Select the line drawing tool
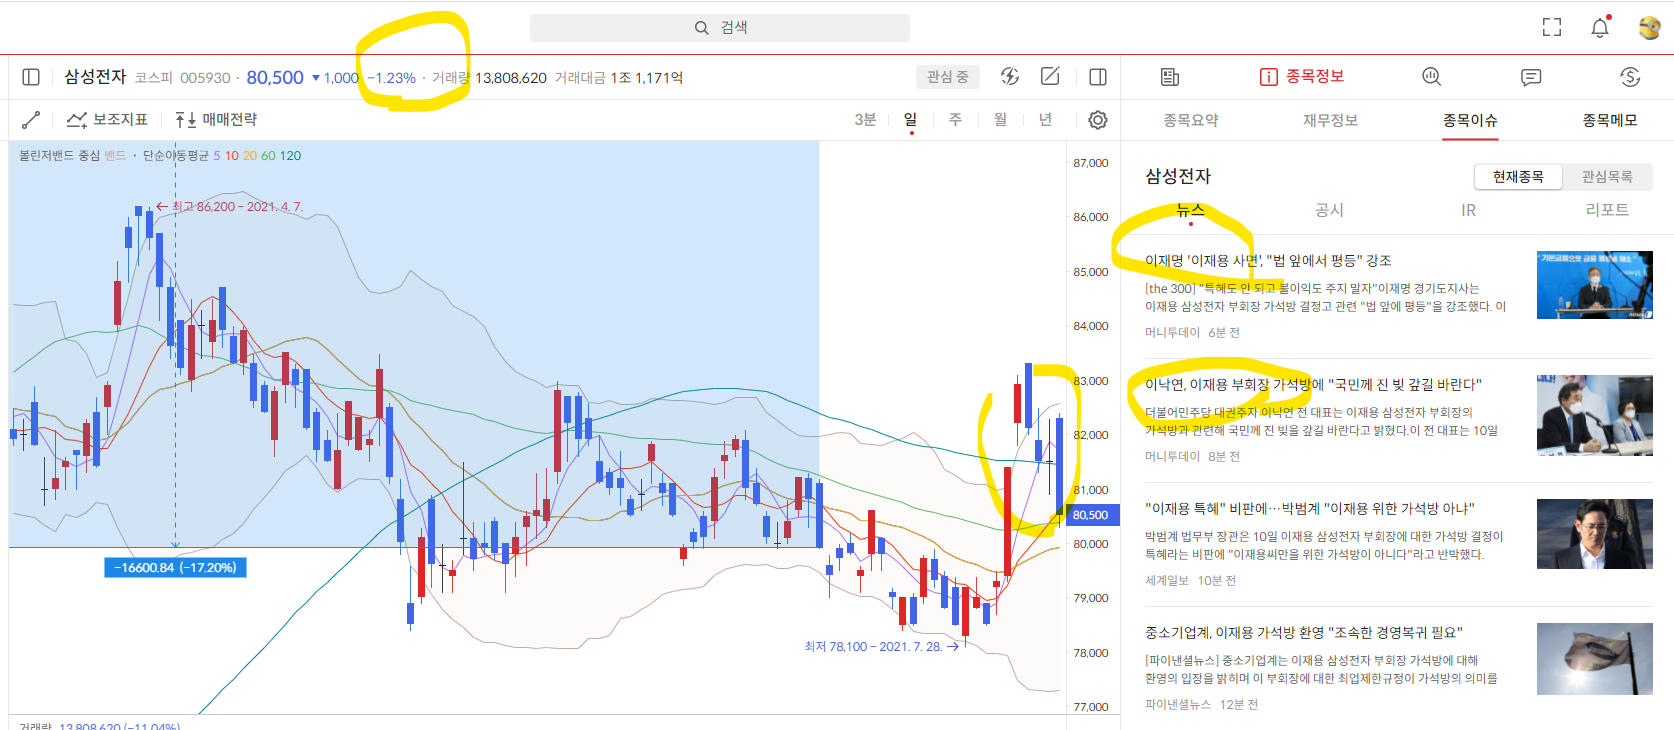The image size is (1674, 730). point(31,120)
